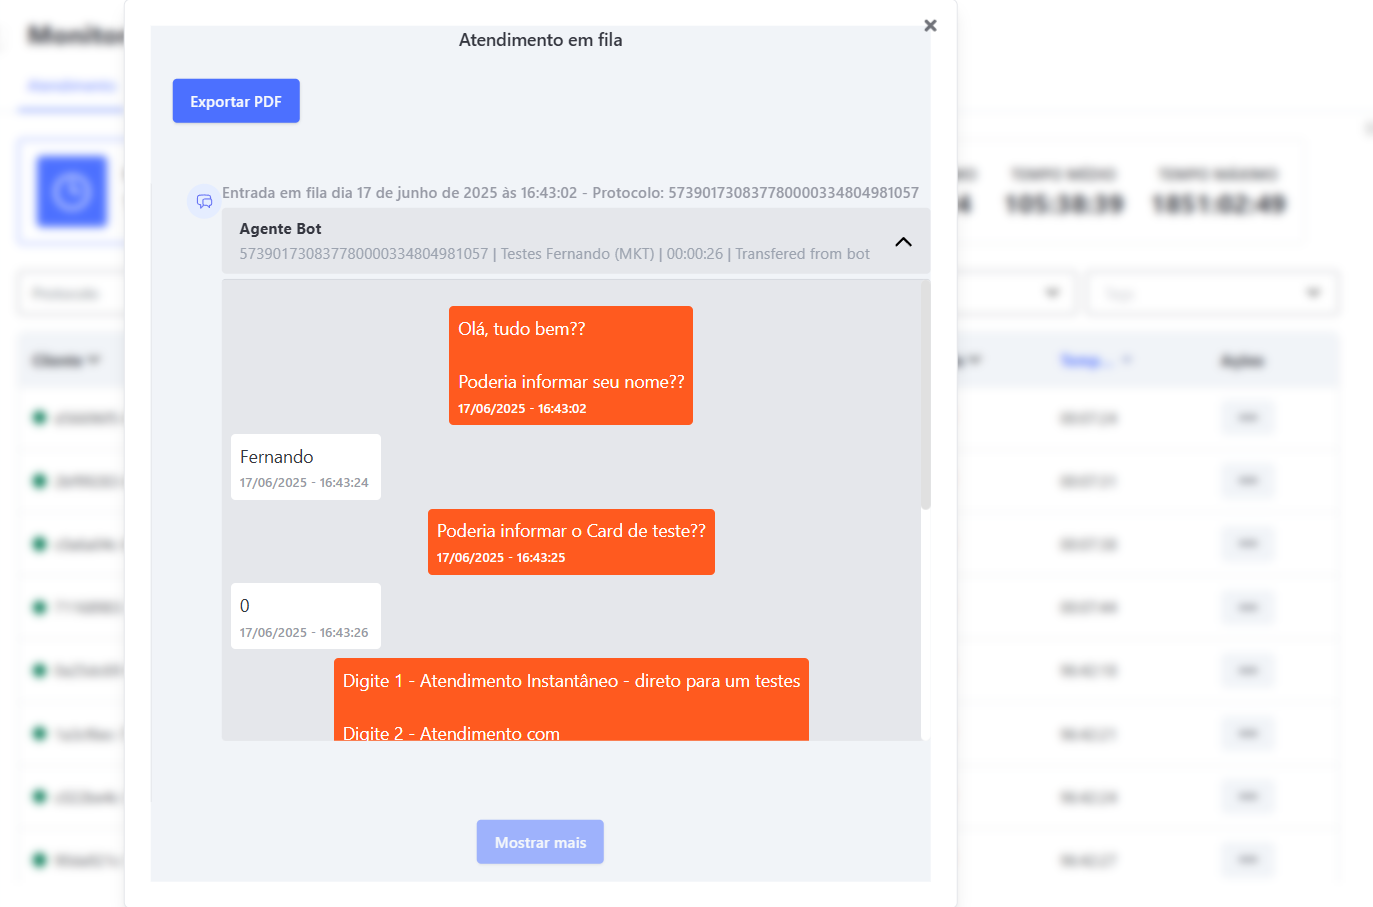This screenshot has width=1373, height=907.
Task: Click the Protocolo filter input field
Action: (x=70, y=294)
